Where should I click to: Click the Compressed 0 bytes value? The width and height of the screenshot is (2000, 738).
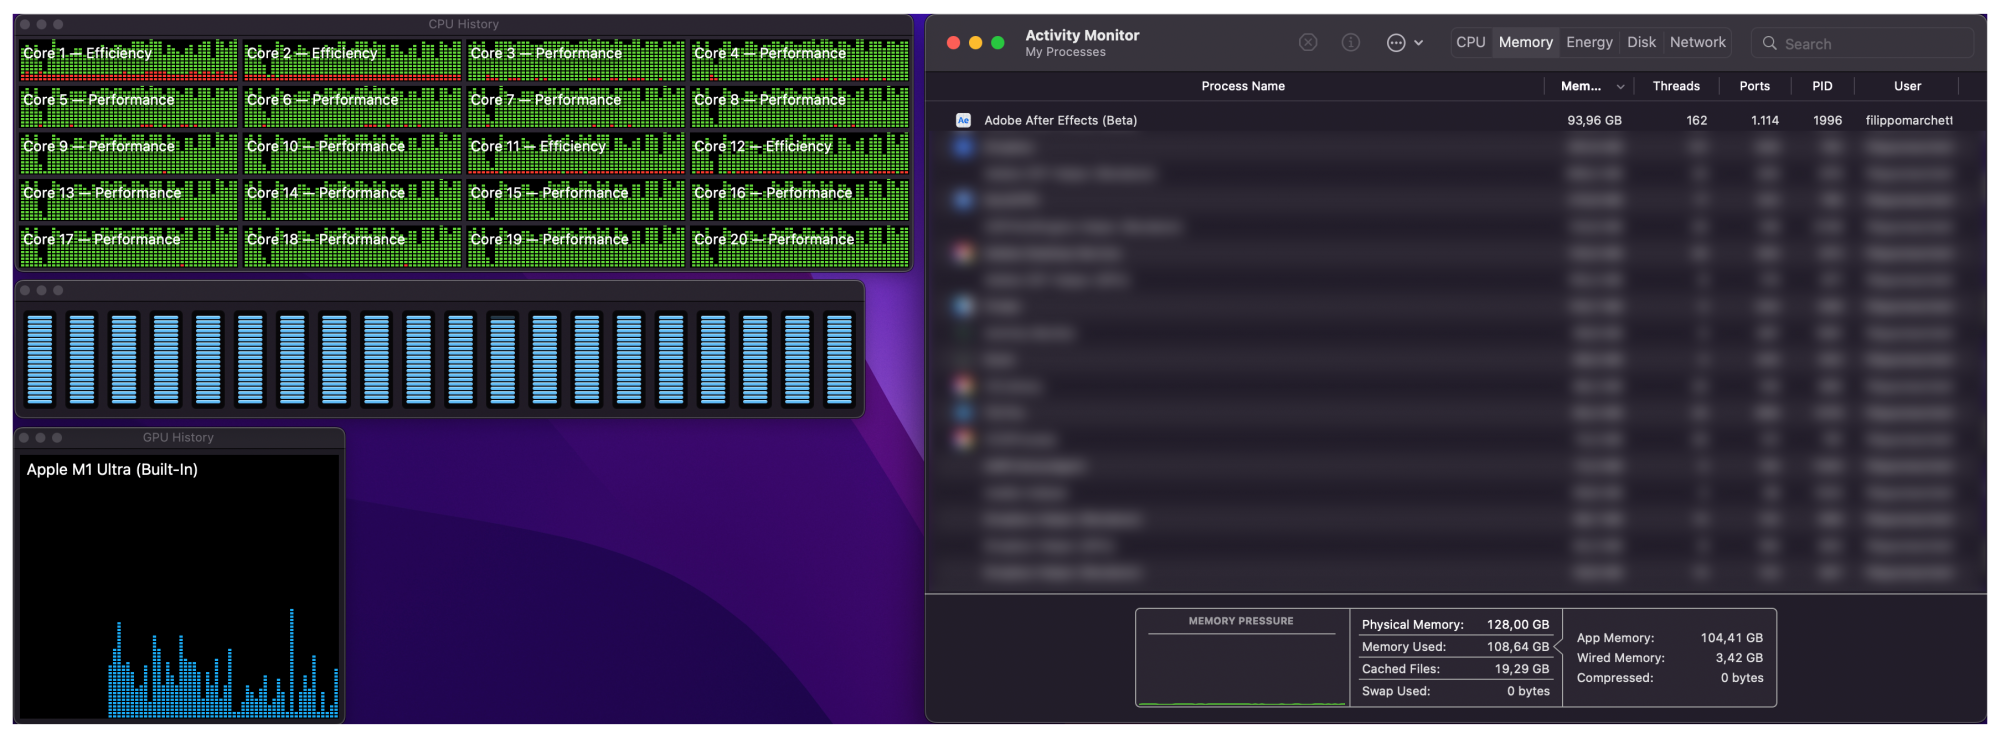pyautogui.click(x=1741, y=677)
